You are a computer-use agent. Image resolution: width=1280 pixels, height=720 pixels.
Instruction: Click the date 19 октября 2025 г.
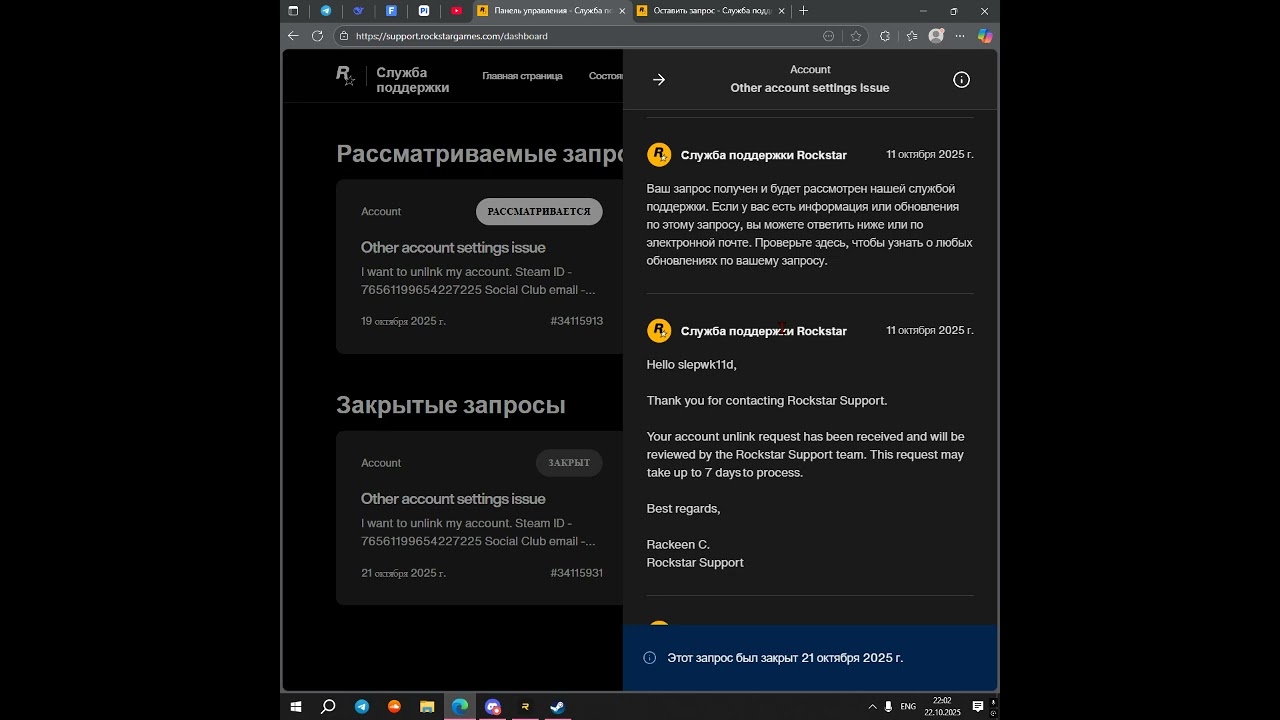point(403,321)
